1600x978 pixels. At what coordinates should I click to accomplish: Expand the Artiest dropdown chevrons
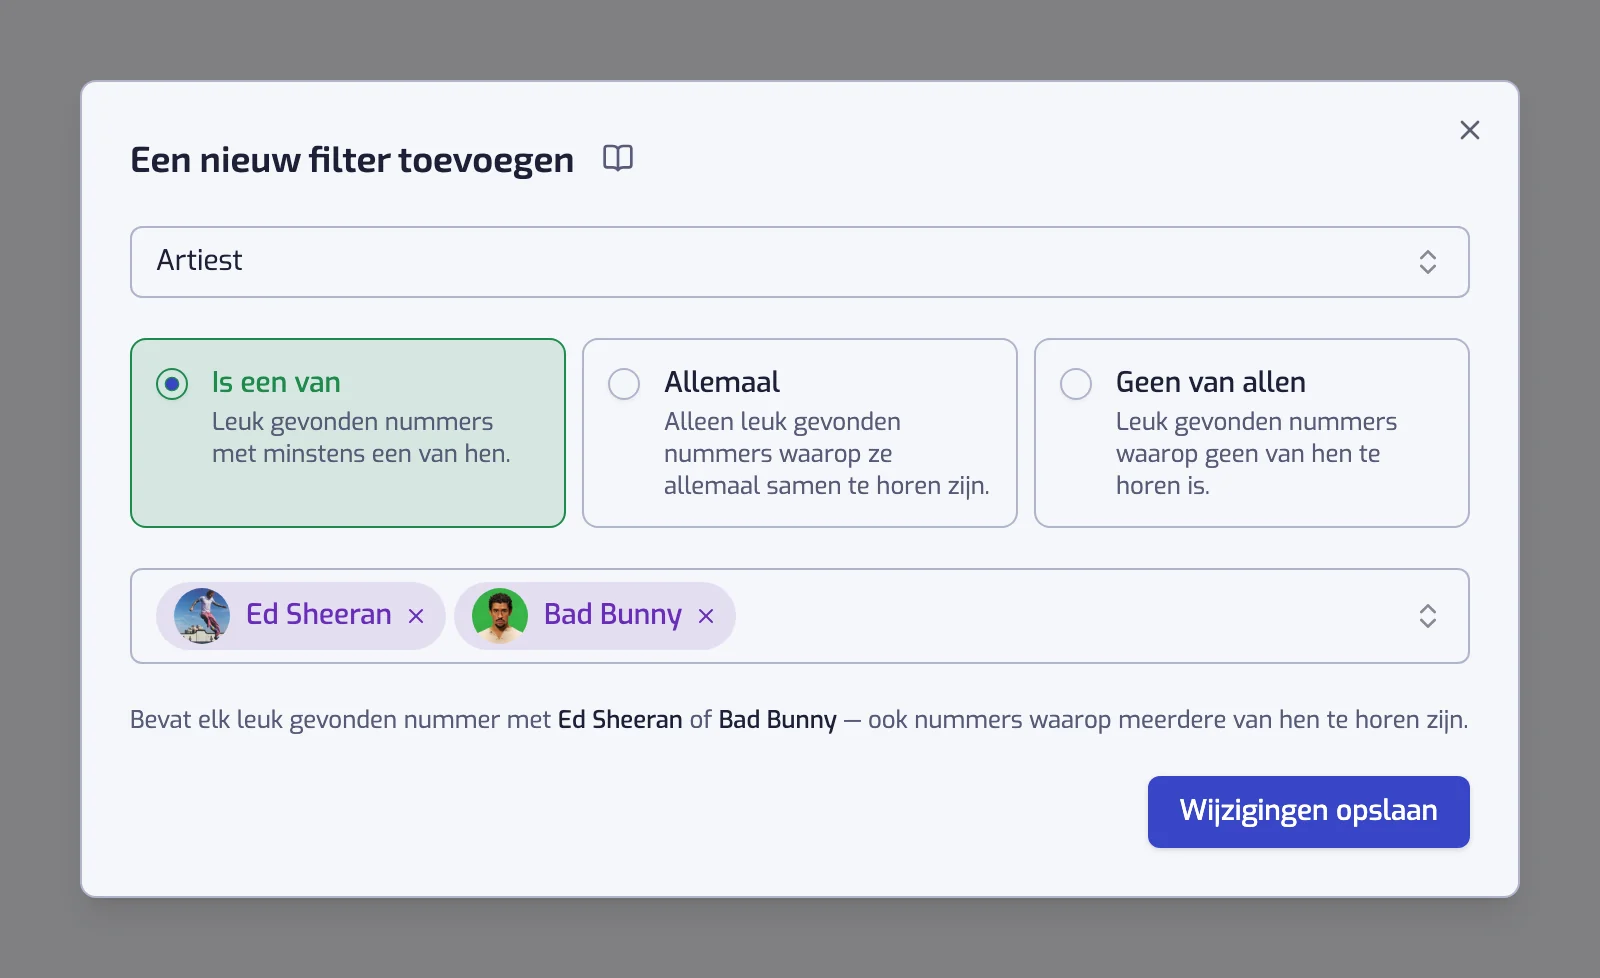pos(1427,262)
